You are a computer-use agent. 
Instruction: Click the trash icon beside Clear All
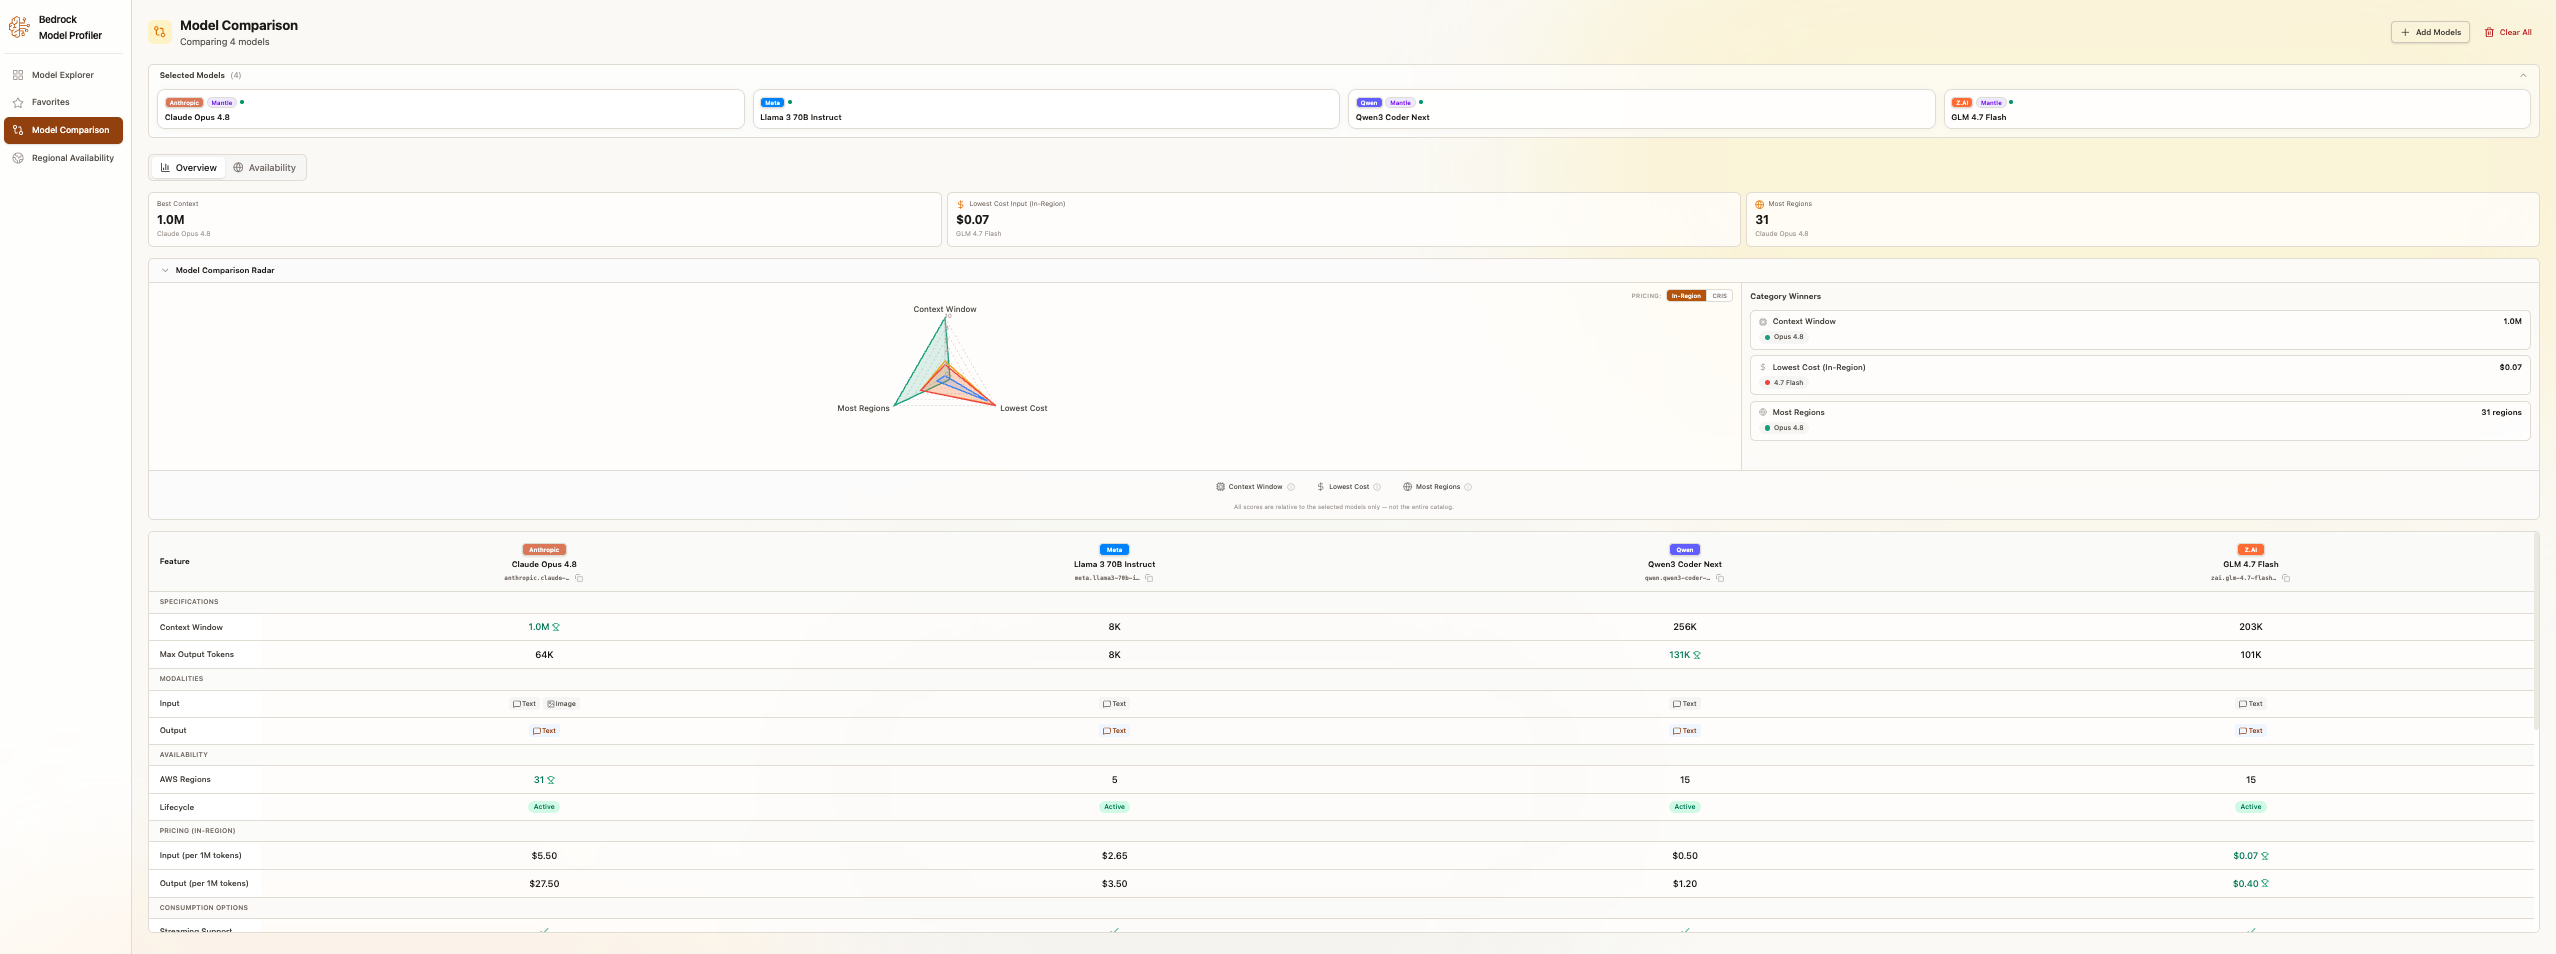pyautogui.click(x=2490, y=32)
